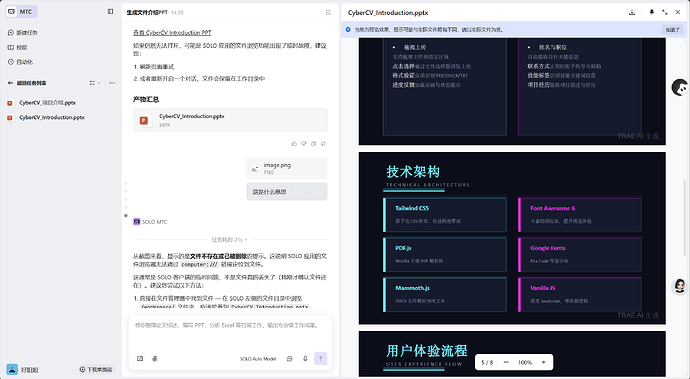690x379 pixels.
Task: Click the Mammoth.js card in slide
Action: [445, 294]
